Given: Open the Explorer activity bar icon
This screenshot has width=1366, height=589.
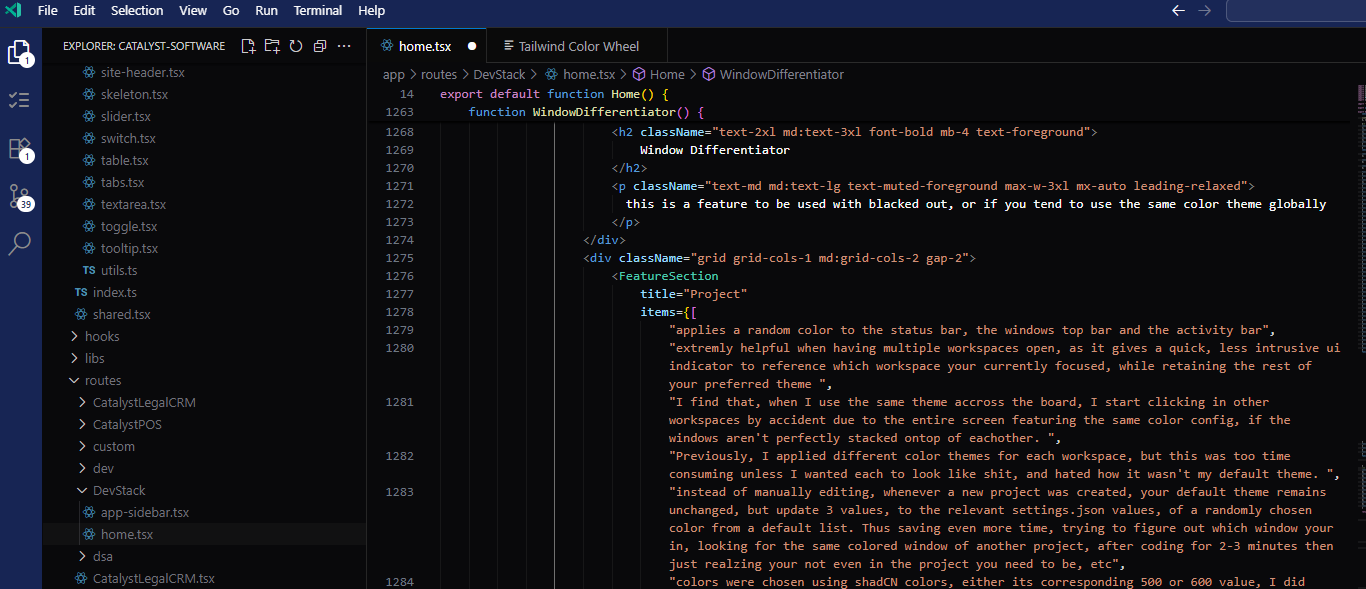Looking at the screenshot, I should pyautogui.click(x=20, y=53).
